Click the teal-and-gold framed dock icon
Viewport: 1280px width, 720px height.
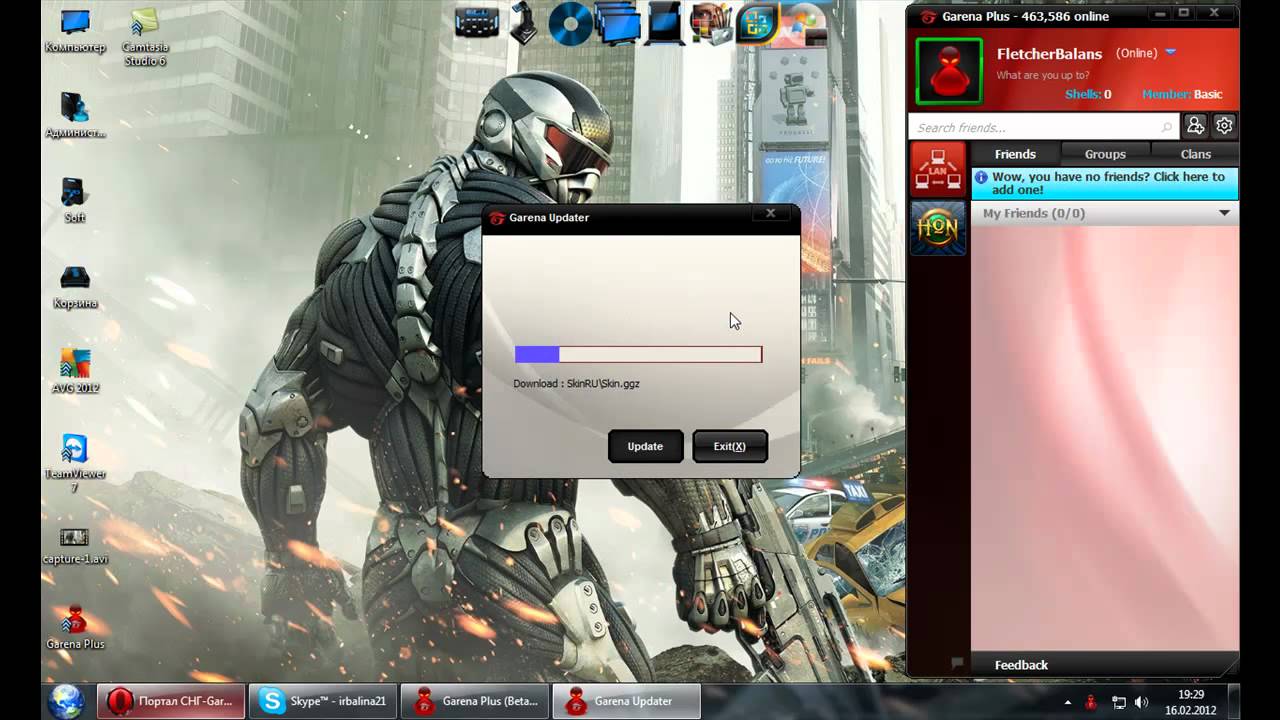pyautogui.click(x=758, y=24)
